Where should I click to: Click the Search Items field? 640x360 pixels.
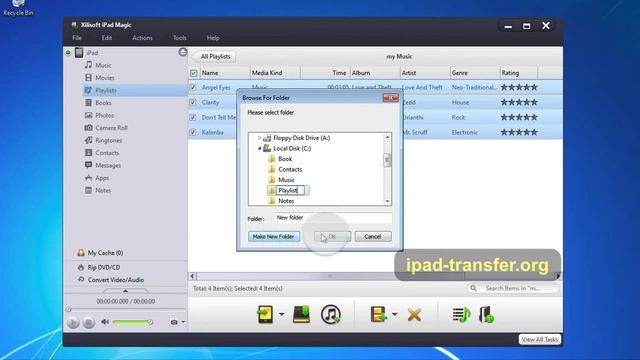pos(513,288)
